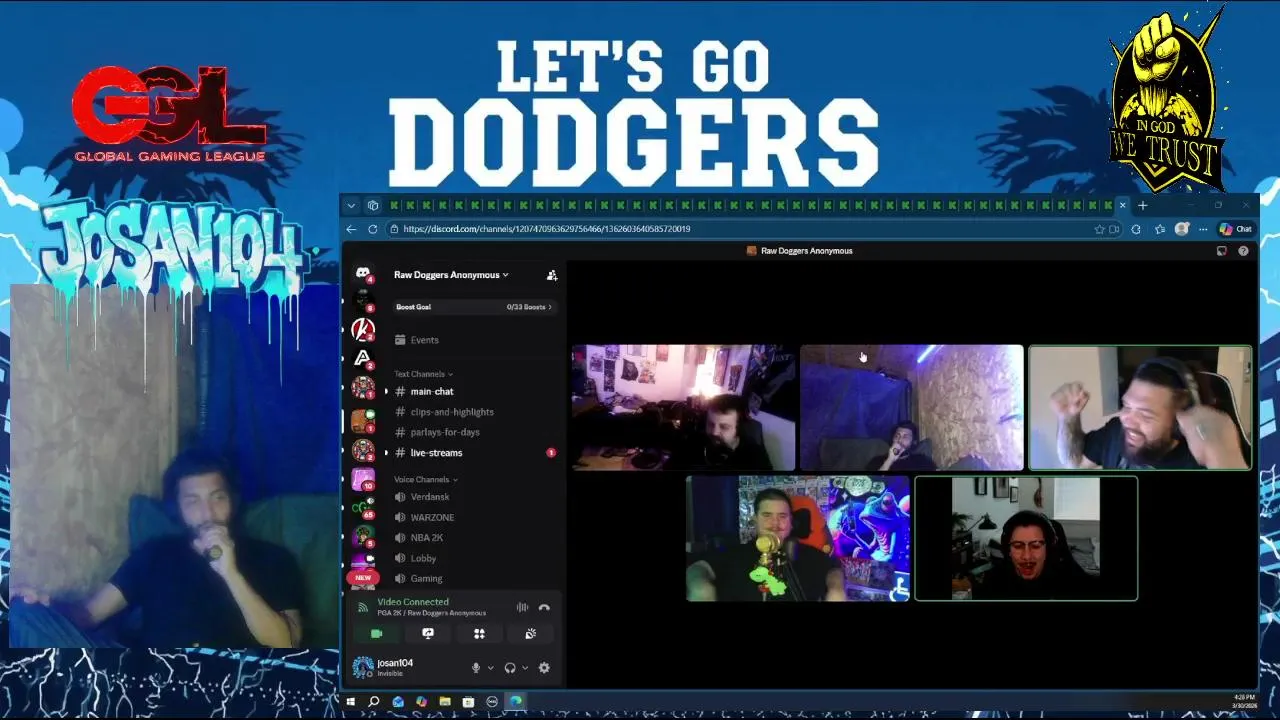The width and height of the screenshot is (1280, 720).
Task: Collapse the Text Channels category
Action: click(x=423, y=374)
